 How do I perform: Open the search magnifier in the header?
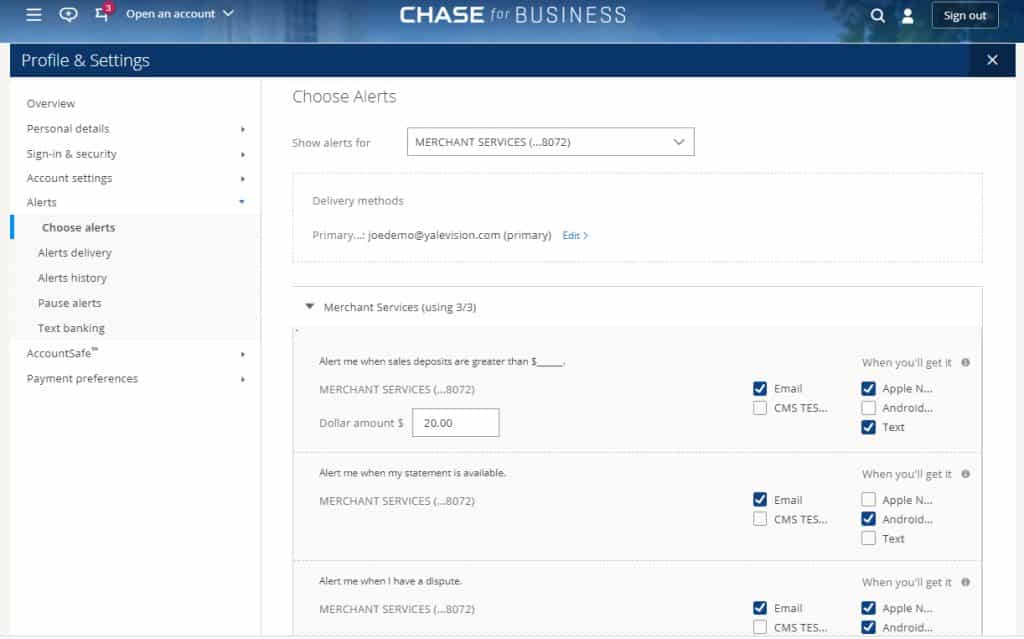pyautogui.click(x=878, y=16)
